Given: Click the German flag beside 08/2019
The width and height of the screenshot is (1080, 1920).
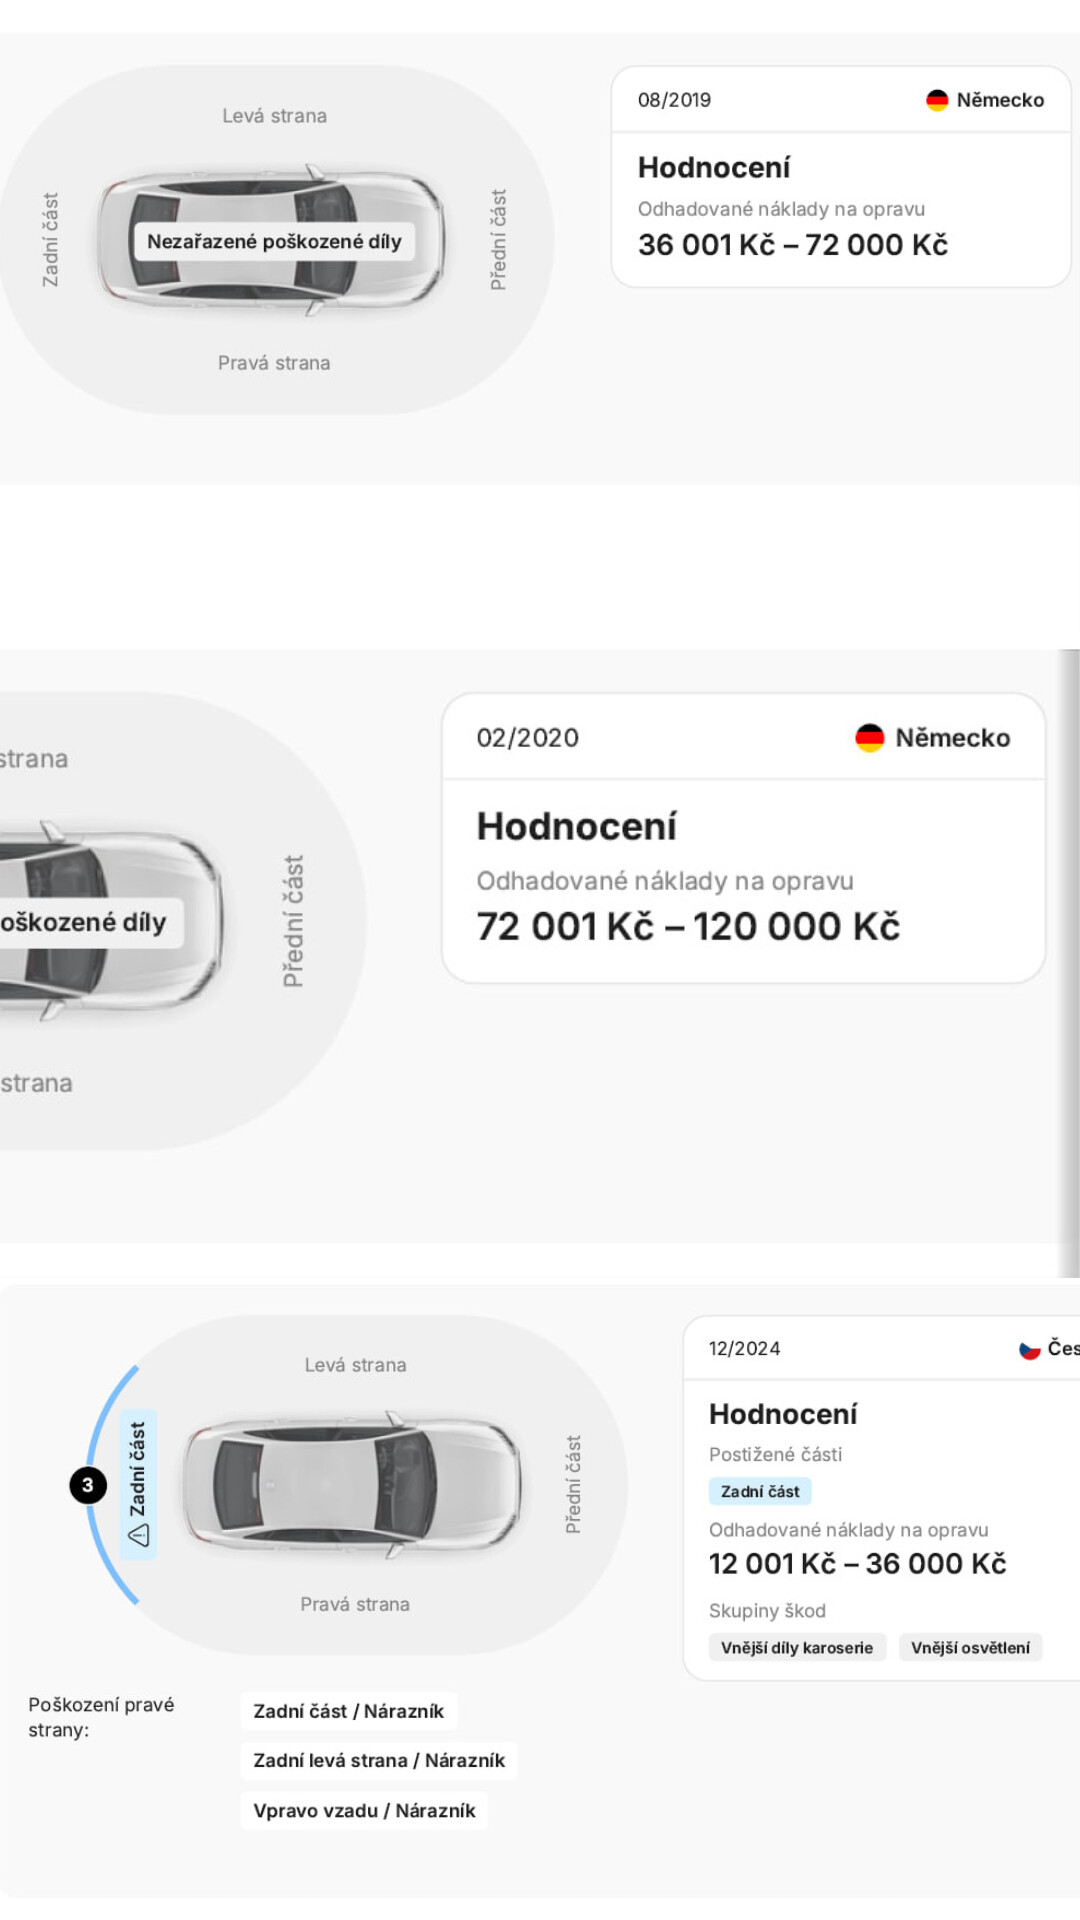Looking at the screenshot, I should 937,100.
